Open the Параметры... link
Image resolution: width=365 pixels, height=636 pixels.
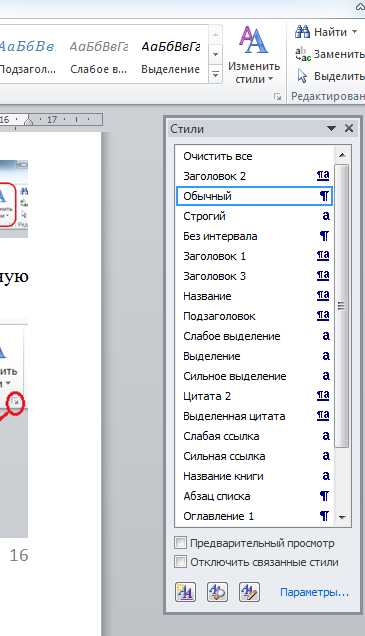(x=314, y=592)
